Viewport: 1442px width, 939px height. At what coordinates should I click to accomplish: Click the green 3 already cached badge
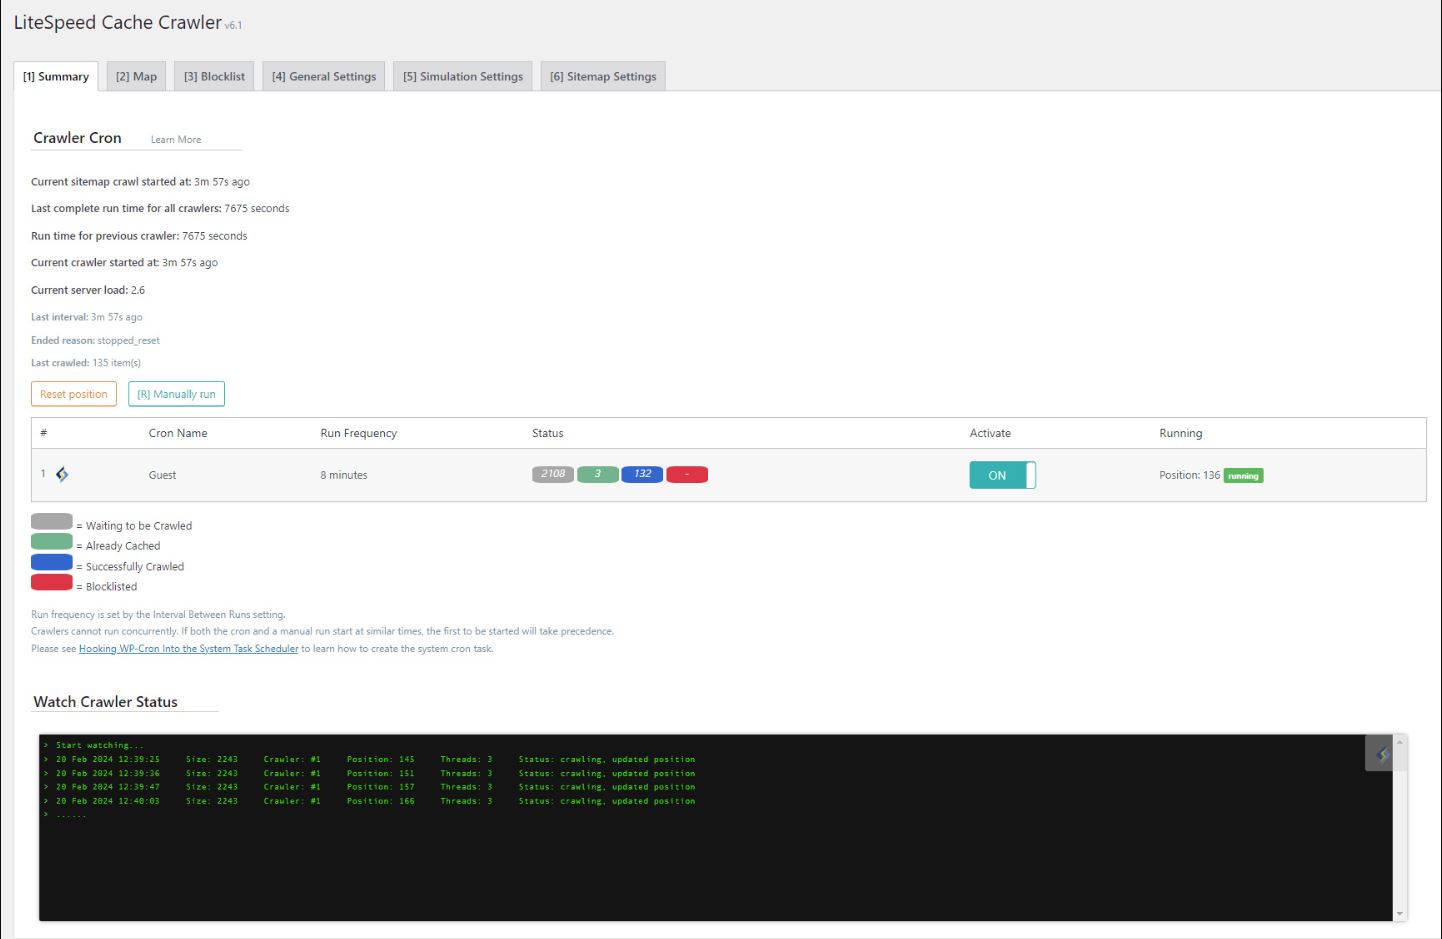pos(598,474)
